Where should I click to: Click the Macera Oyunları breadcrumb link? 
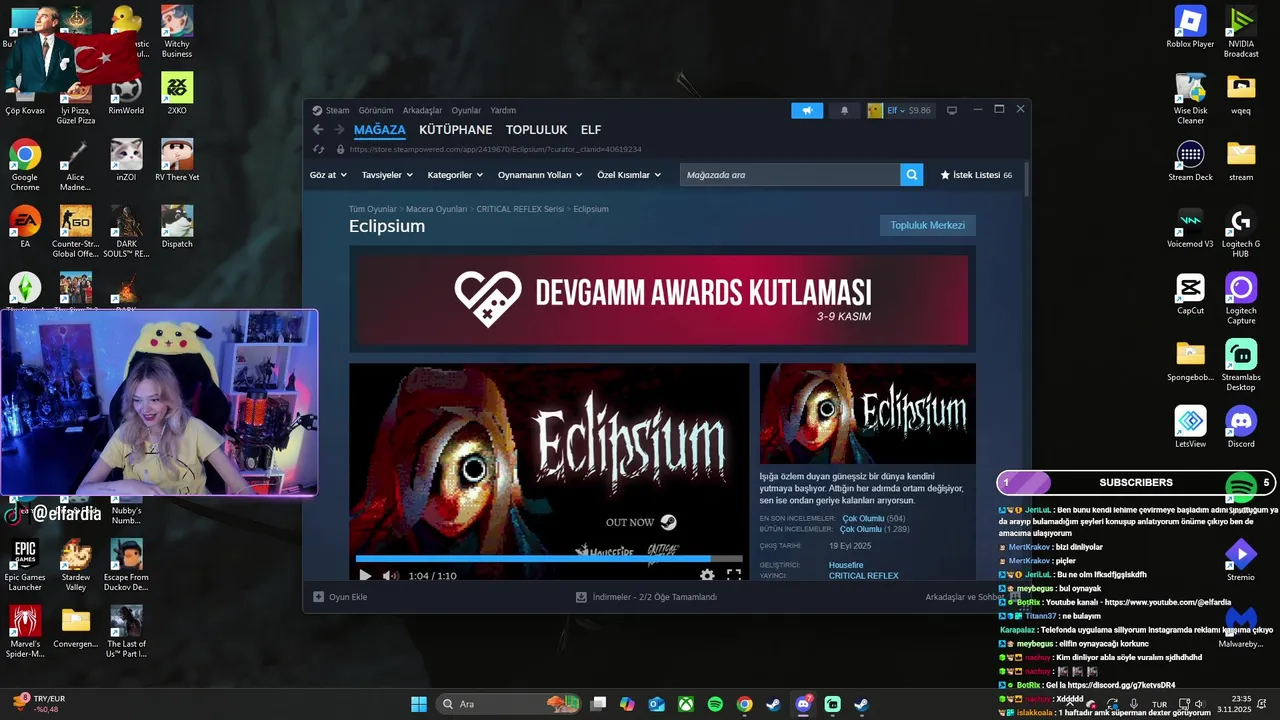436,209
